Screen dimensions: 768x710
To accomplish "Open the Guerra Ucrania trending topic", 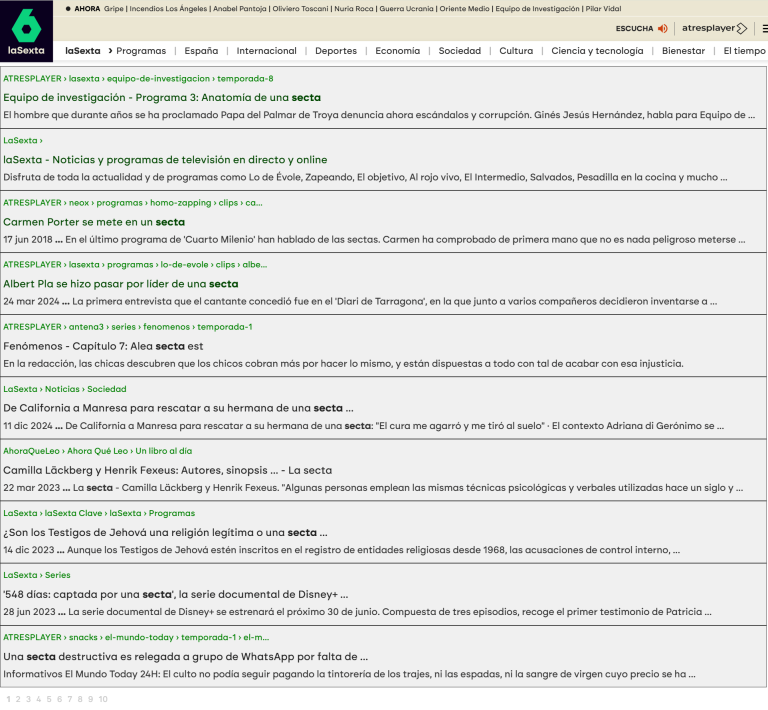I will 405,8.
